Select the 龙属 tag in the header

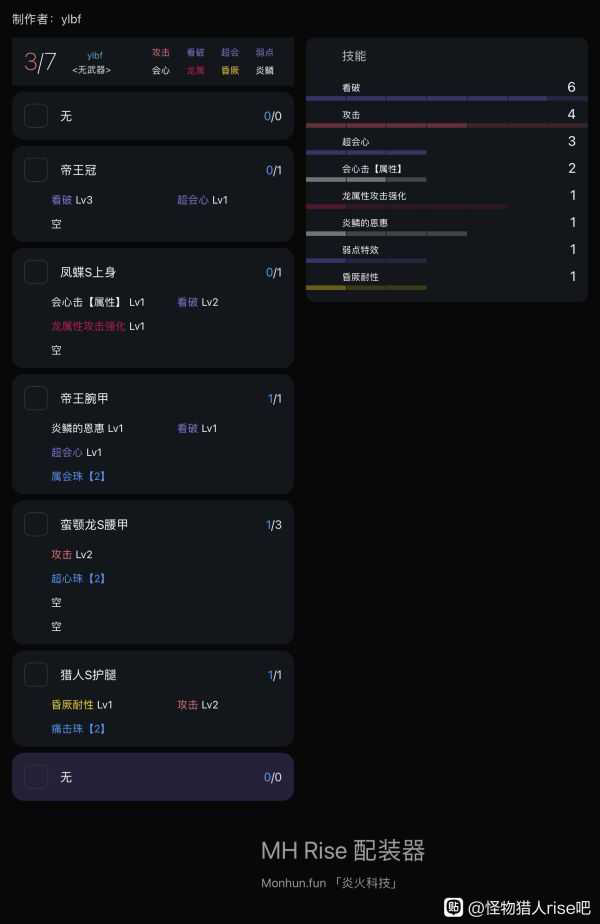point(195,71)
